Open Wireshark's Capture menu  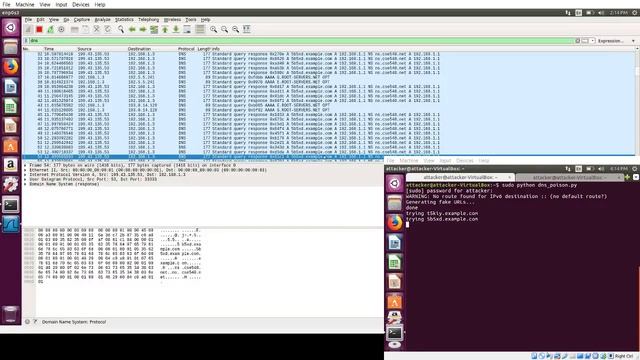tap(82, 20)
